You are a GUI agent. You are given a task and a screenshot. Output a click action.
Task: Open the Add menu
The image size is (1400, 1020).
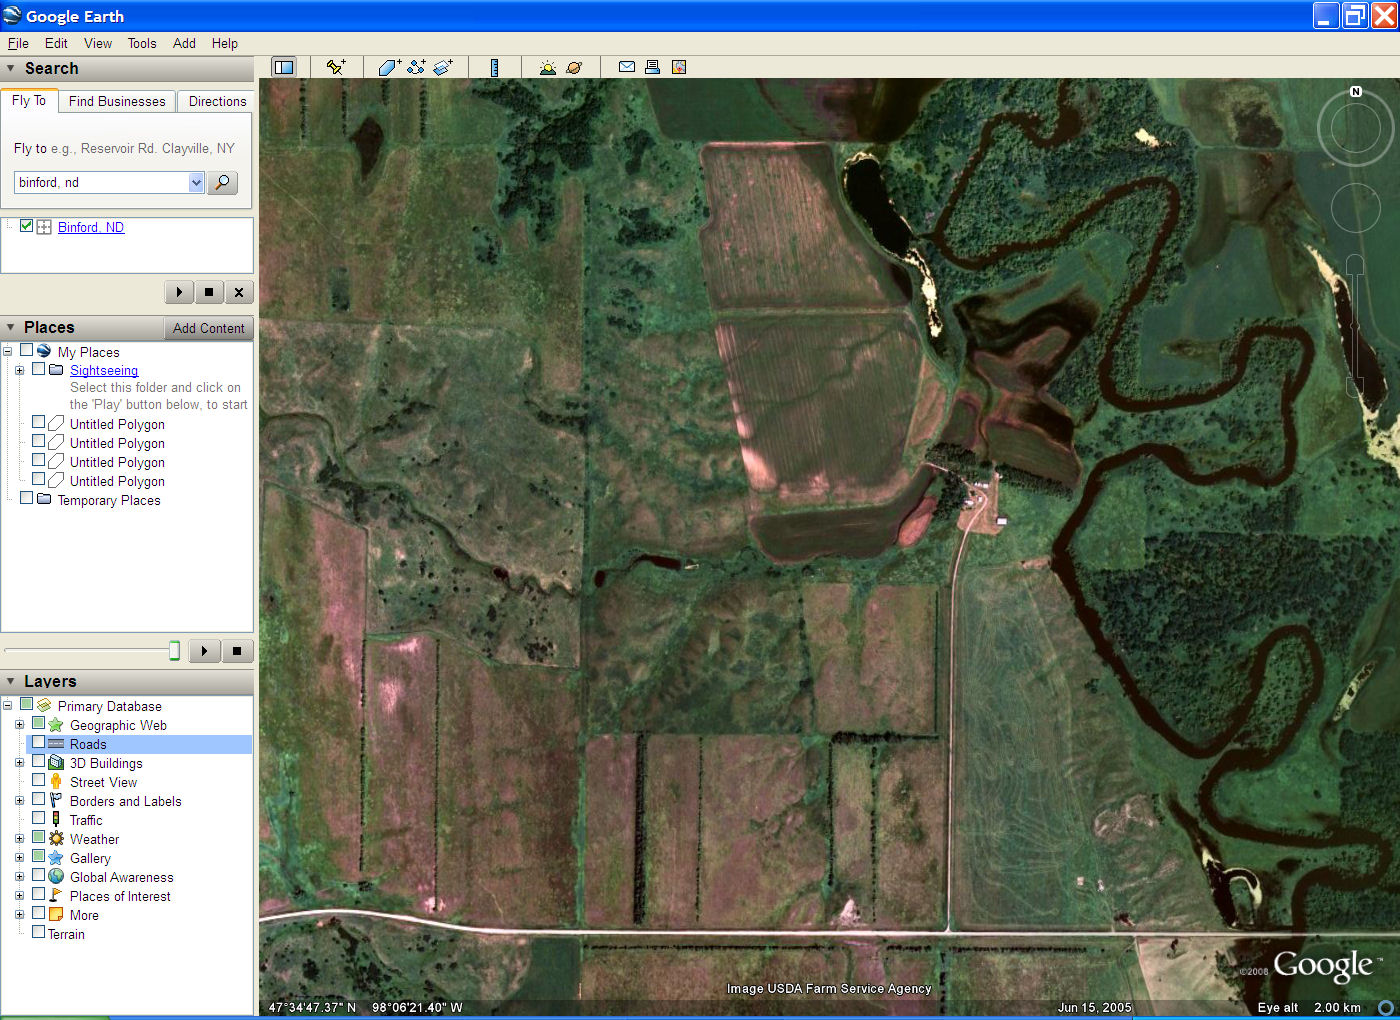tap(184, 43)
